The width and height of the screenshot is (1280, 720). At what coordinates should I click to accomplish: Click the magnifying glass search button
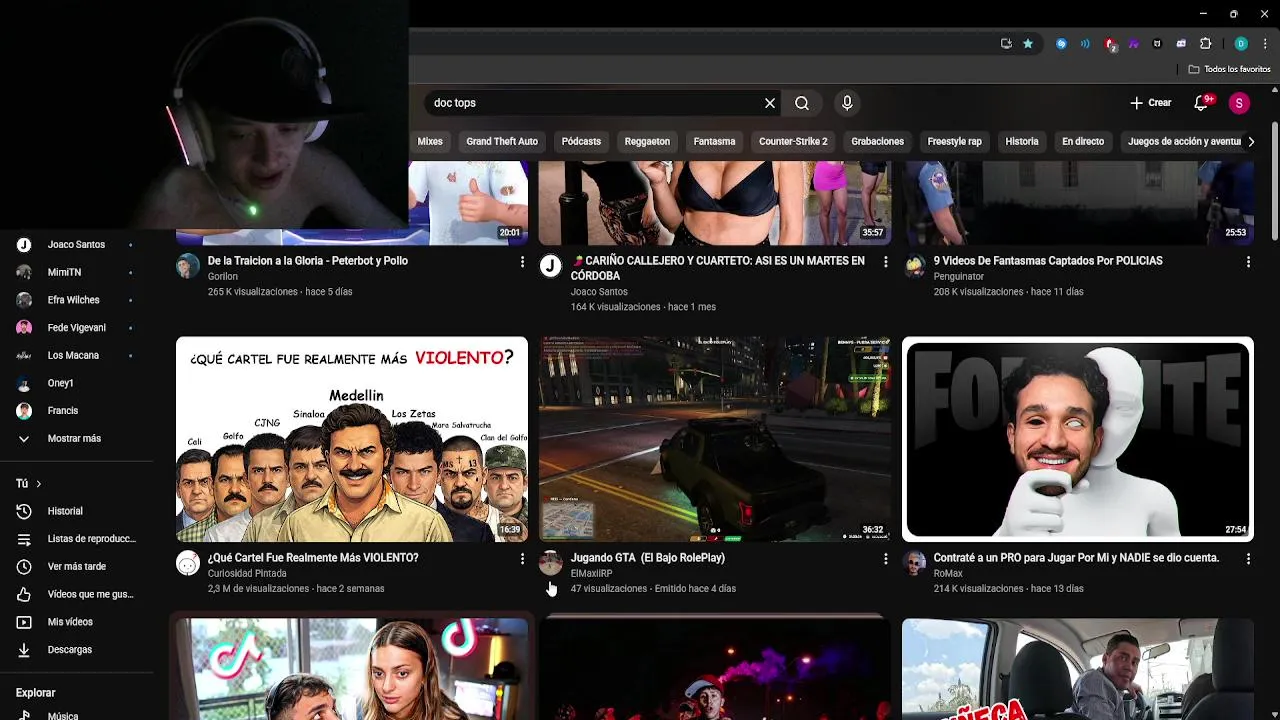[802, 103]
